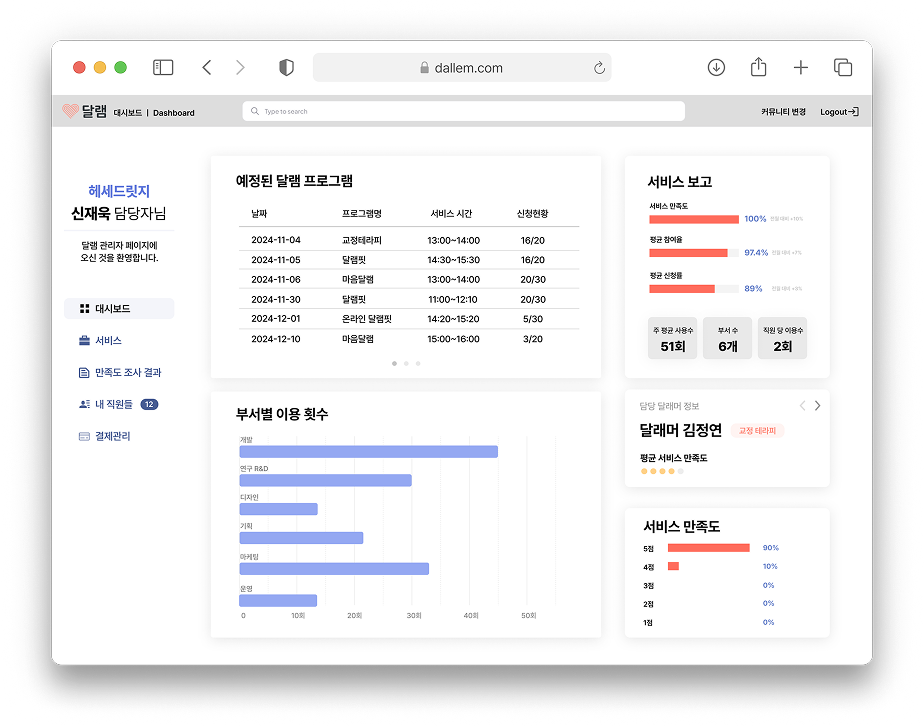Click the 달램 brand name
This screenshot has width=924, height=726.
point(94,111)
